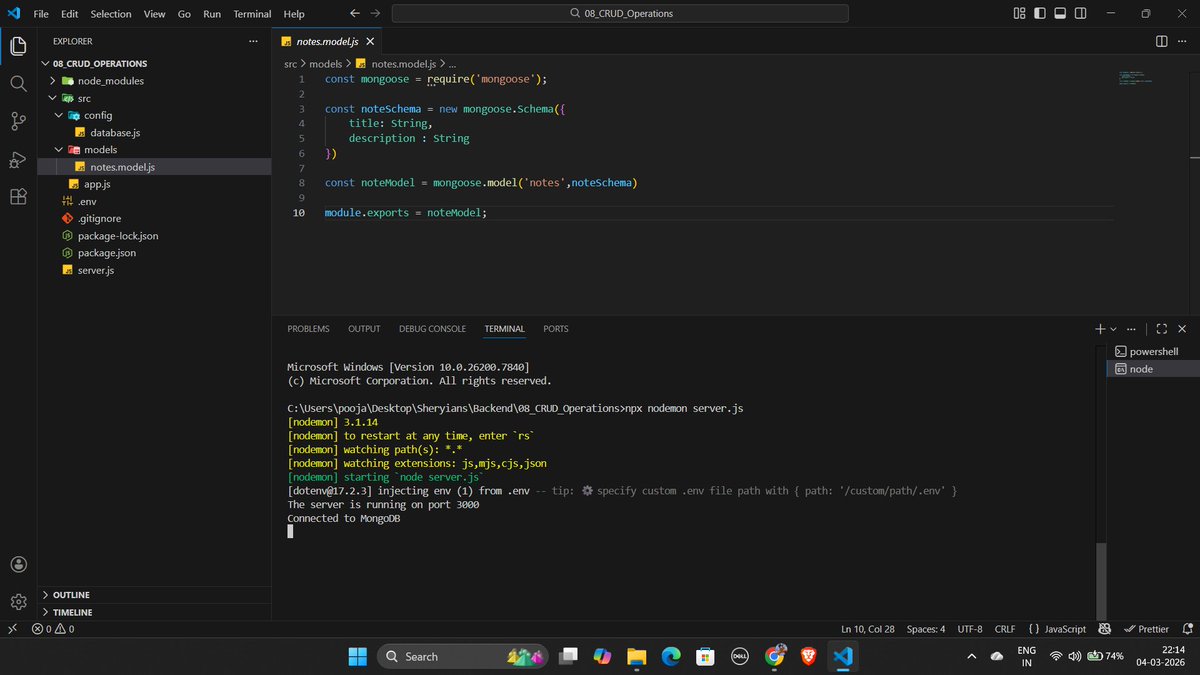Screen dimensions: 1200x675
Task: Click Ln 10, Col 28 status item
Action: click(x=868, y=629)
